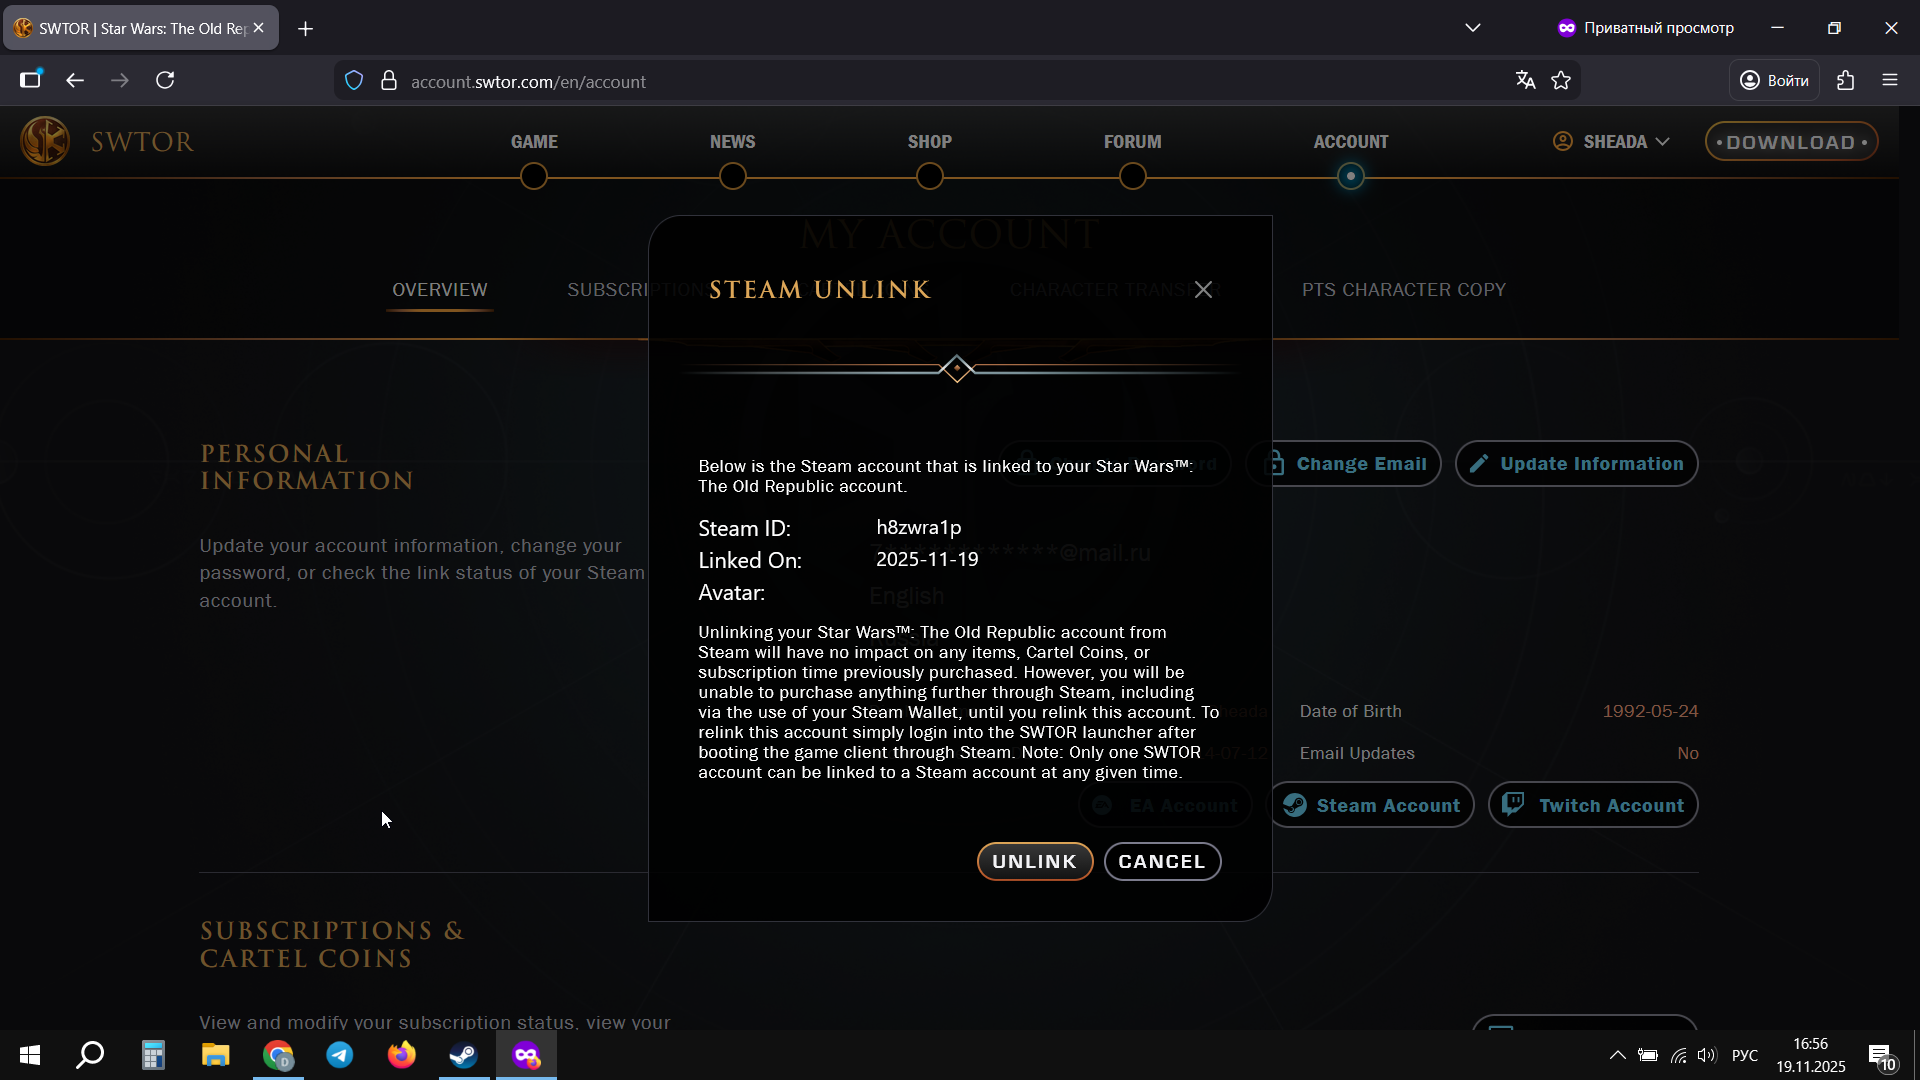Screen dimensions: 1920x1080
Task: Open the Twitch Account link button
Action: [1593, 806]
